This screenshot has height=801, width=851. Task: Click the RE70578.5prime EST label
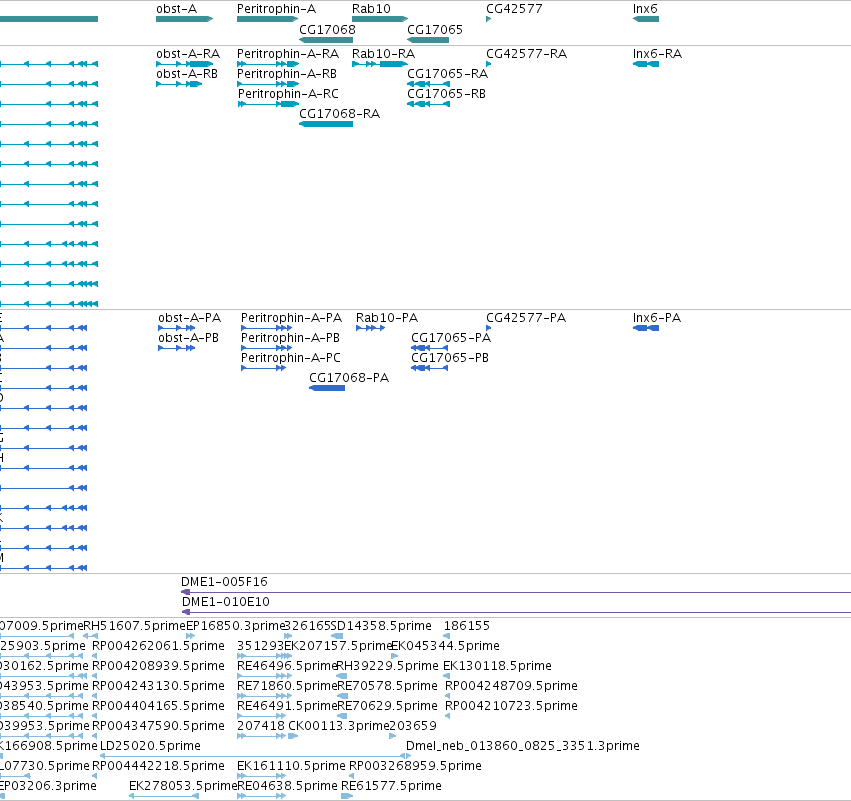click(x=388, y=686)
